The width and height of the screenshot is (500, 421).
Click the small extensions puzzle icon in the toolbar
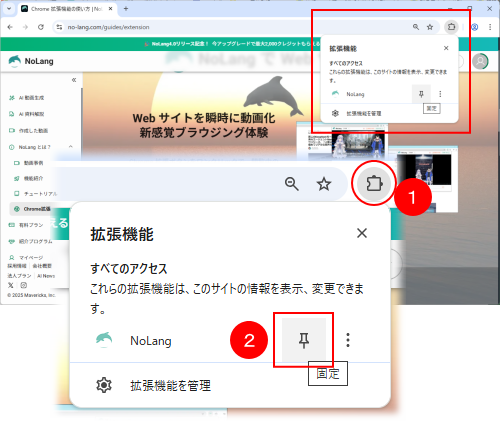point(451,27)
